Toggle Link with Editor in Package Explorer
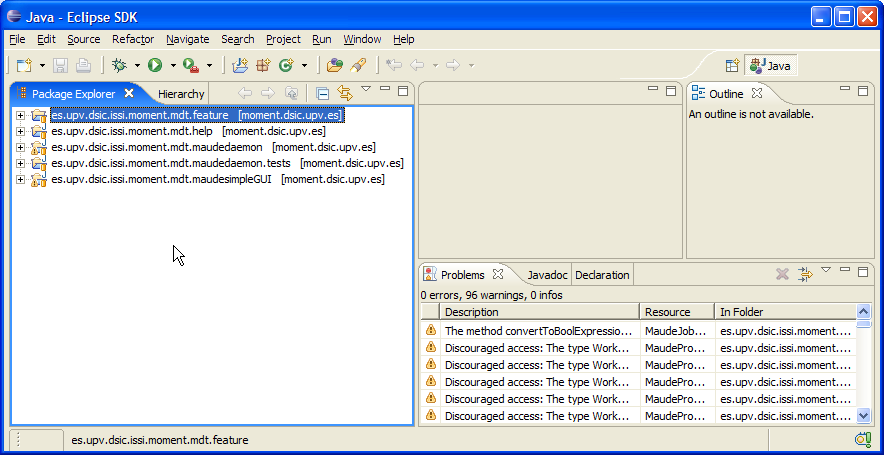884x455 pixels. pyautogui.click(x=344, y=92)
